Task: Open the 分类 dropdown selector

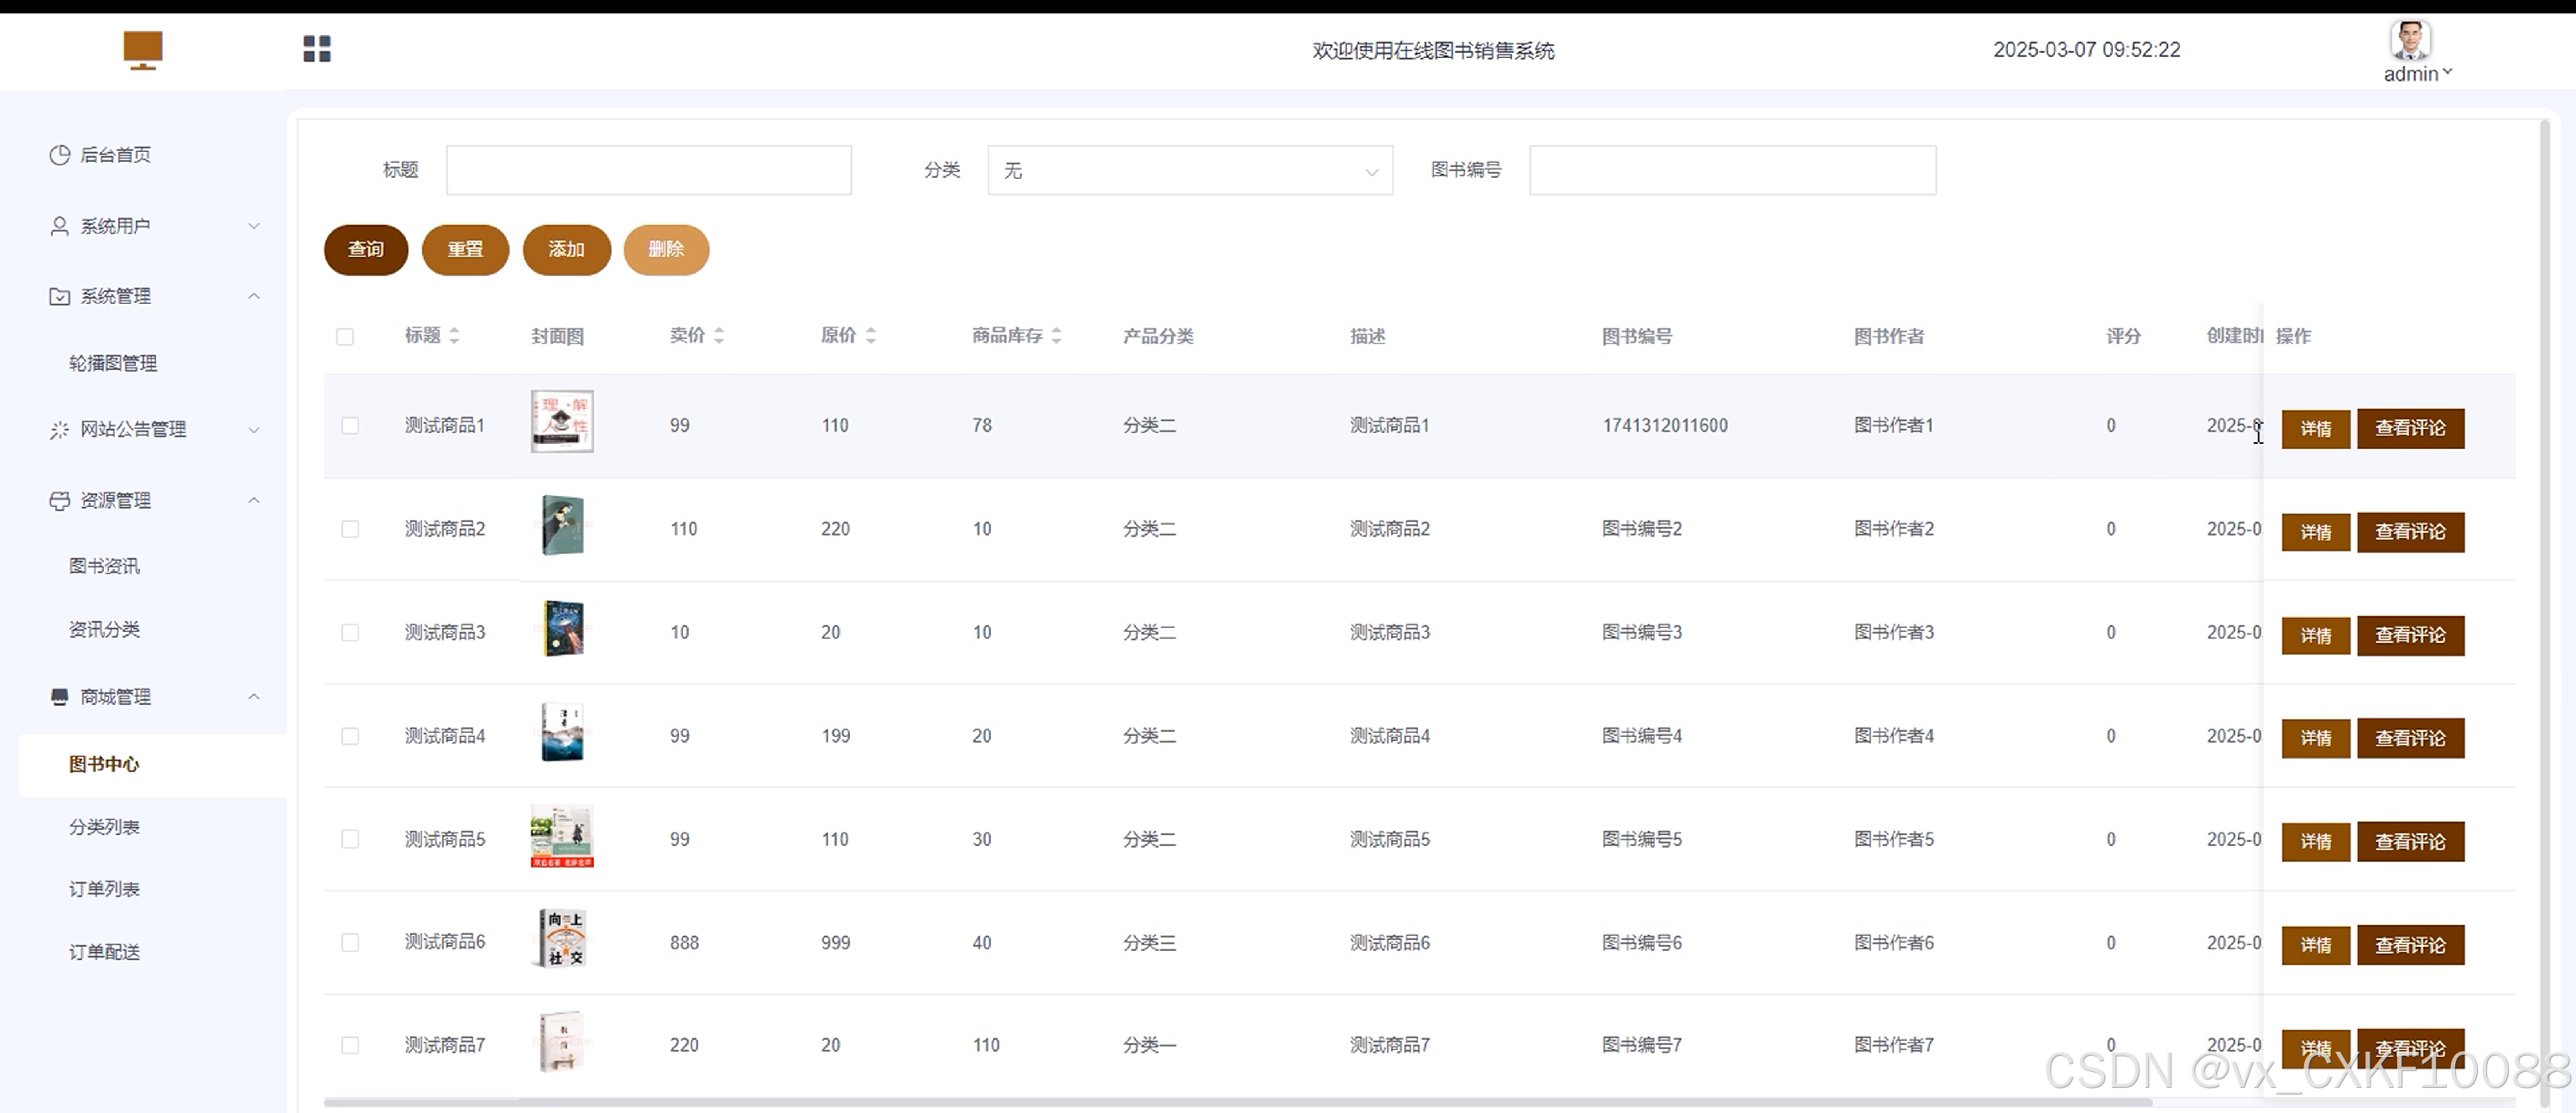Action: 1190,171
